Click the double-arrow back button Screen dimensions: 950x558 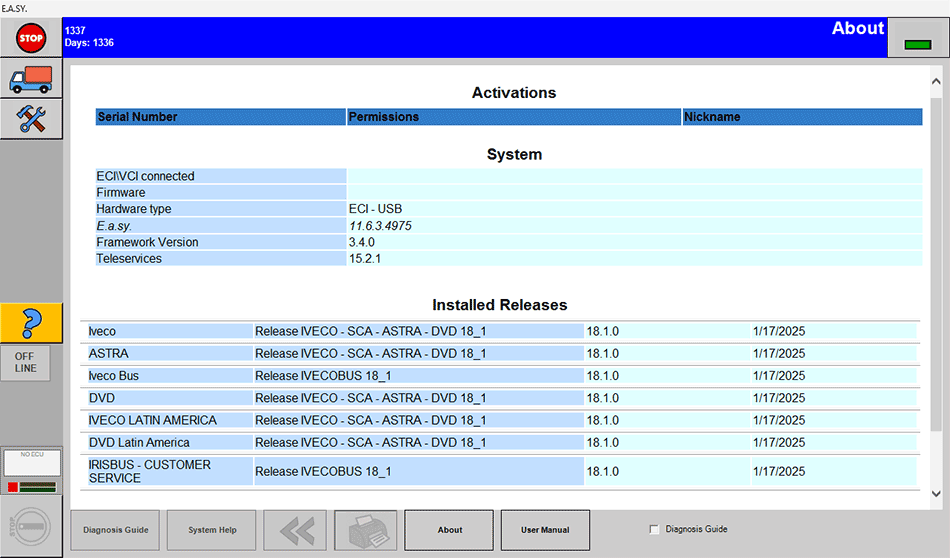tap(295, 530)
